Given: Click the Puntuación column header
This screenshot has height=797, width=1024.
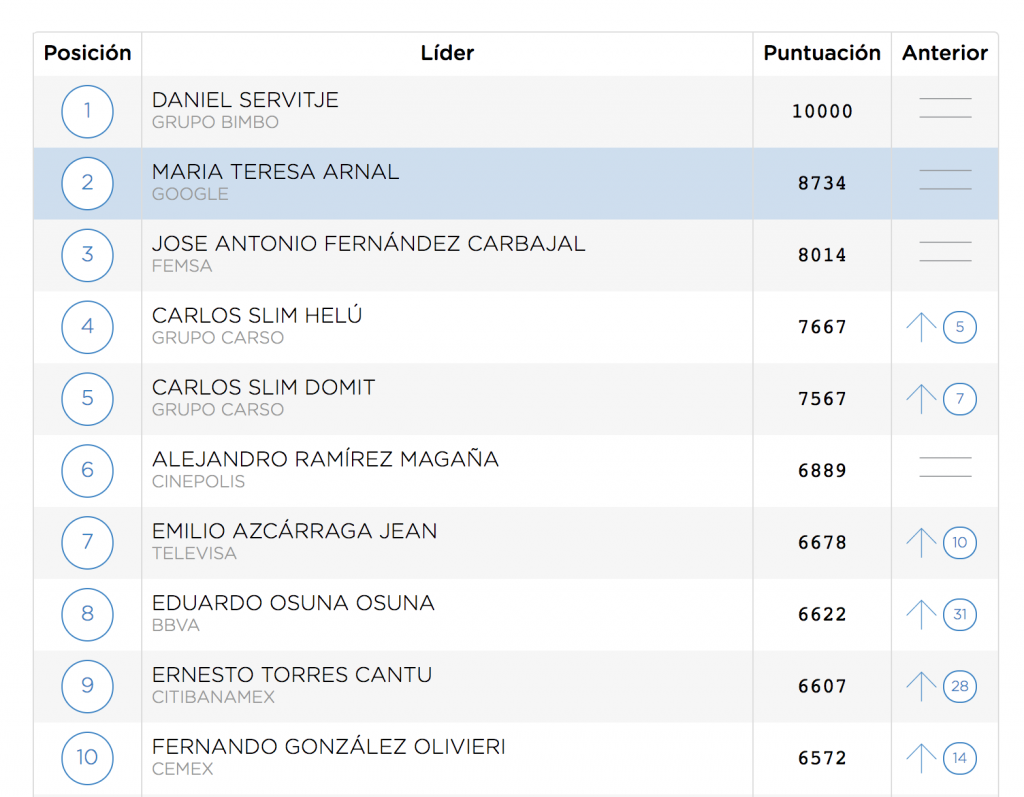Looking at the screenshot, I should pos(822,53).
